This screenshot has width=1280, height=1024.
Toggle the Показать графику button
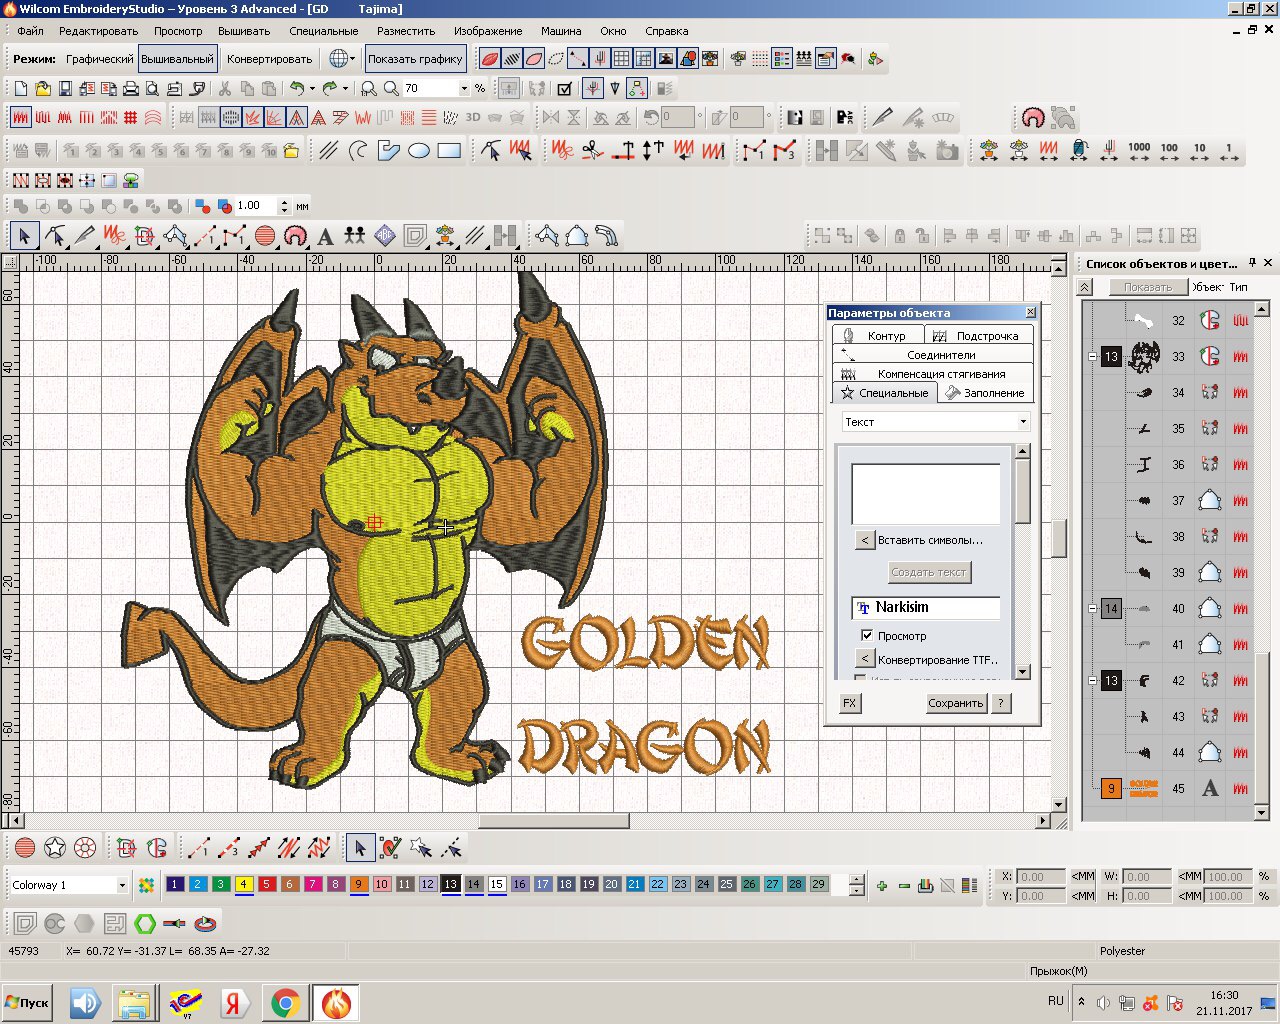415,59
